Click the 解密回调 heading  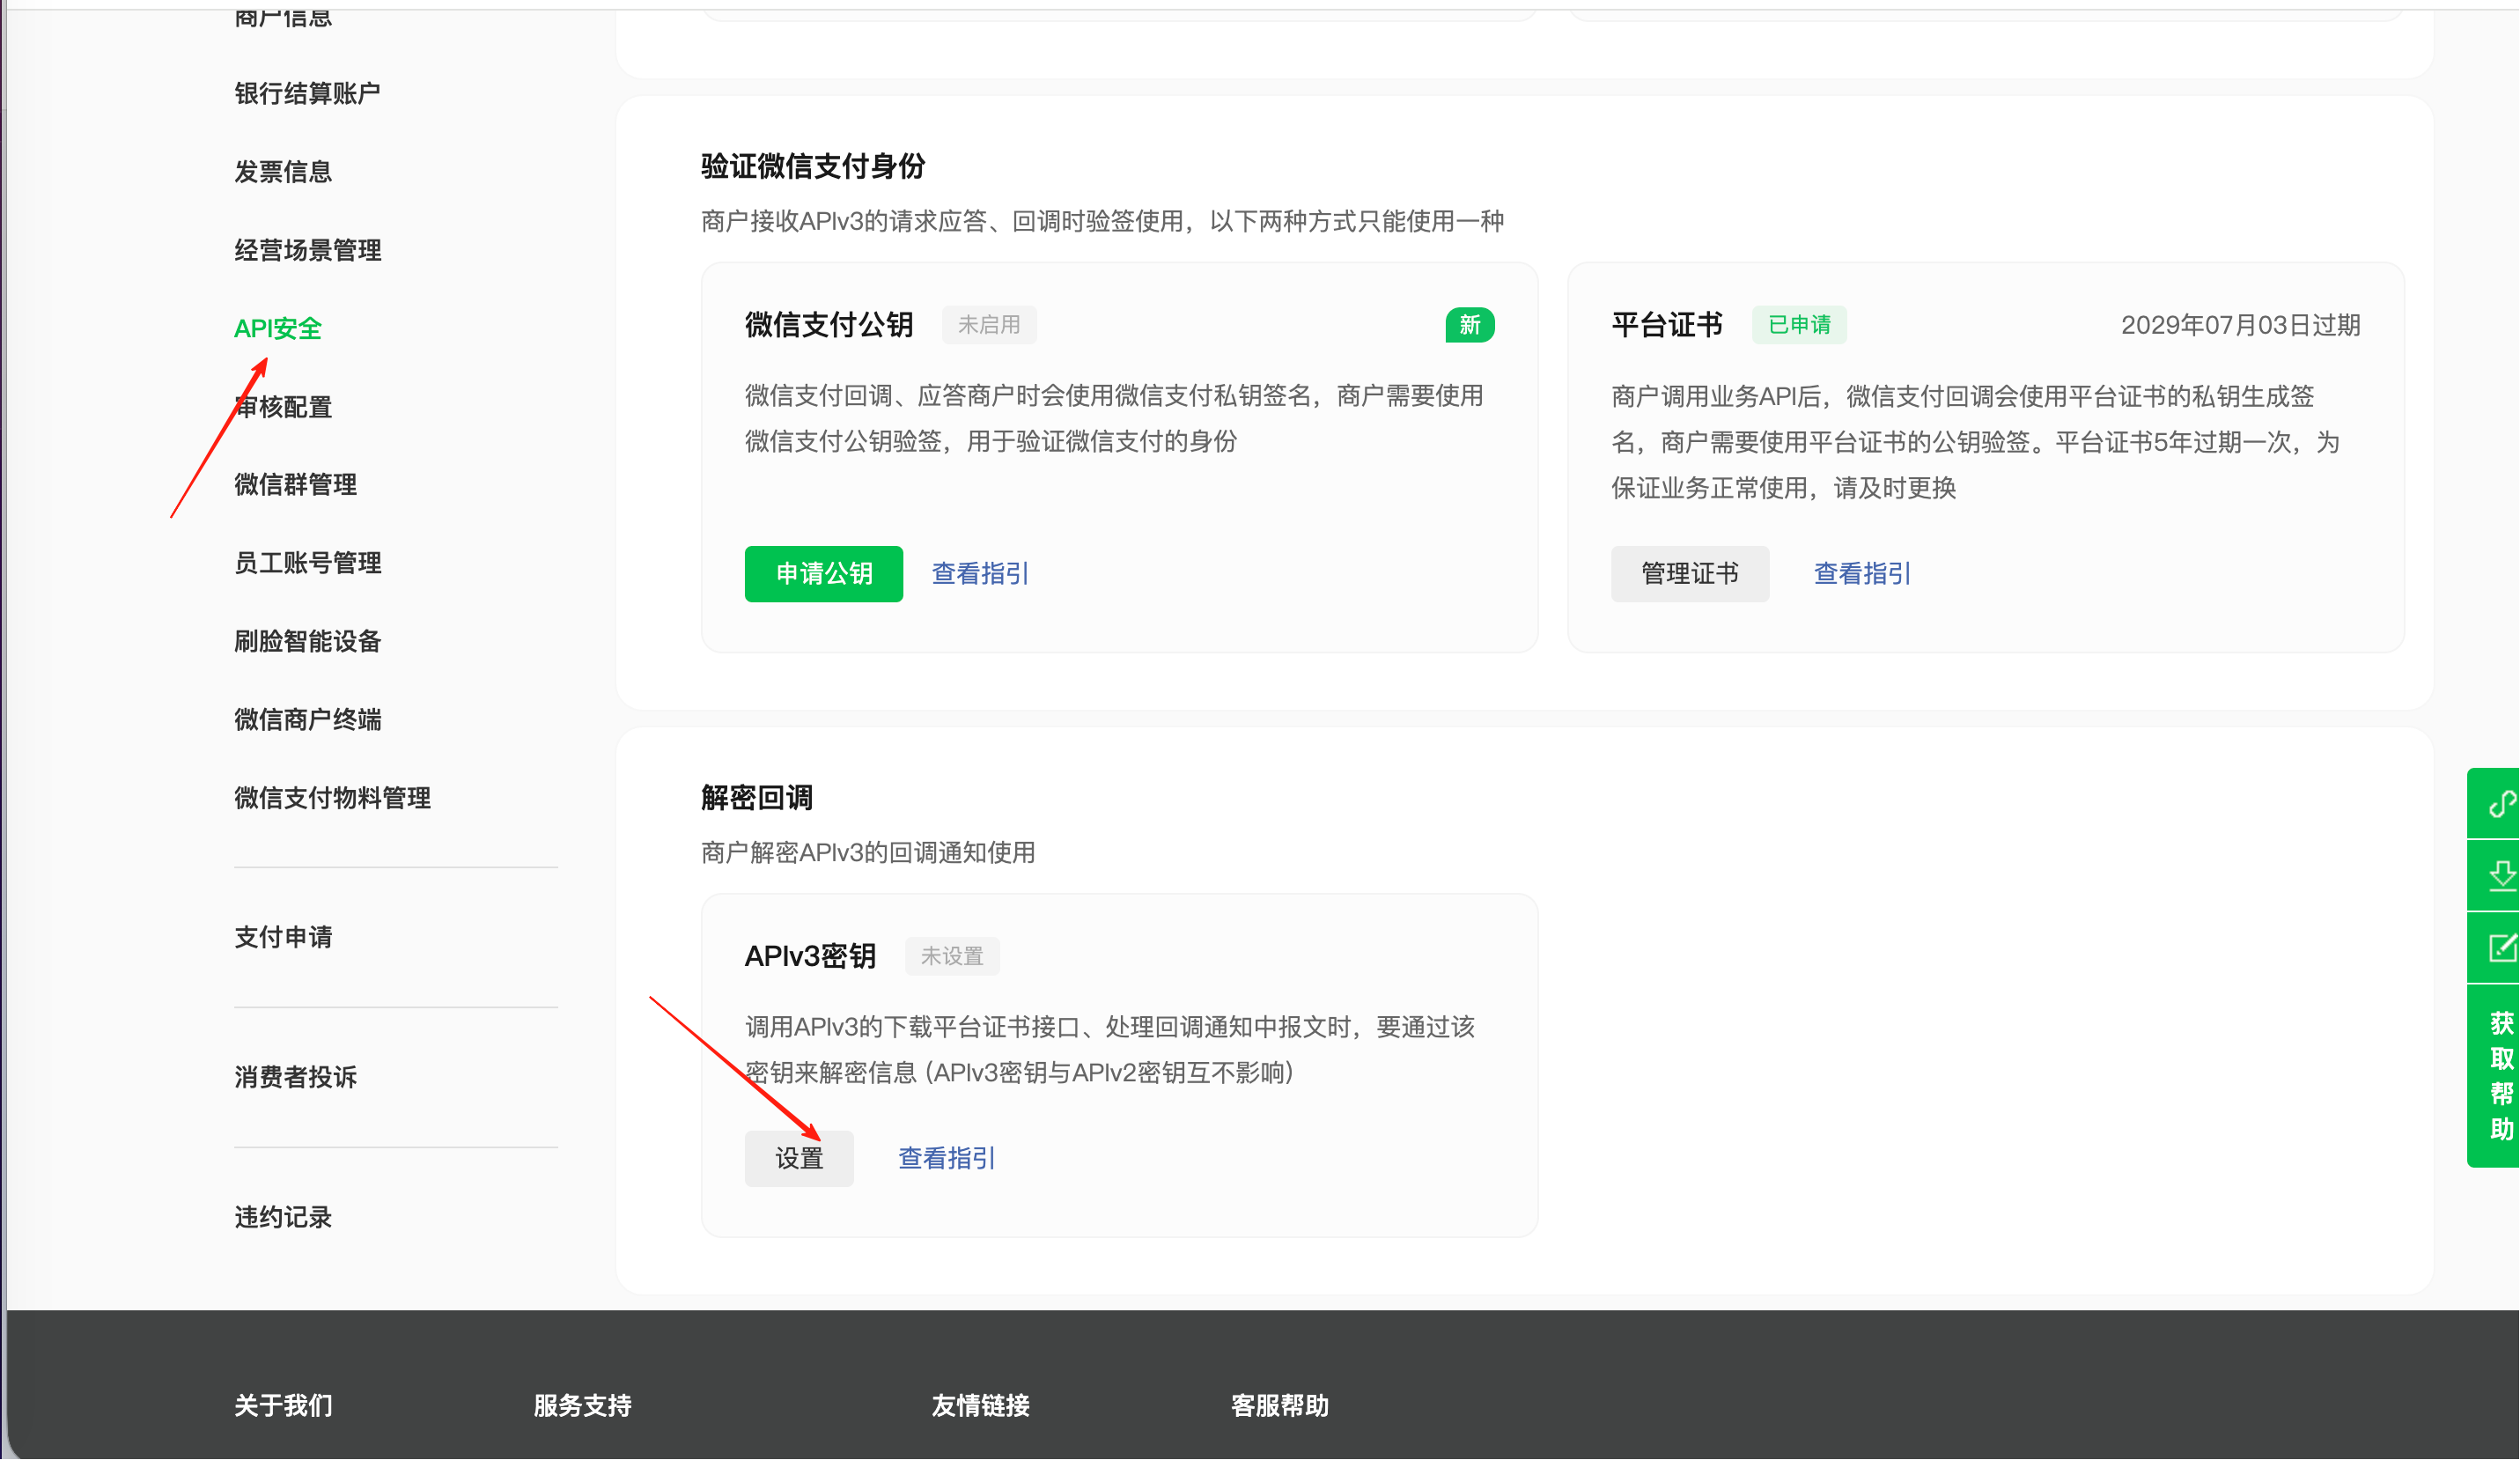tap(757, 798)
